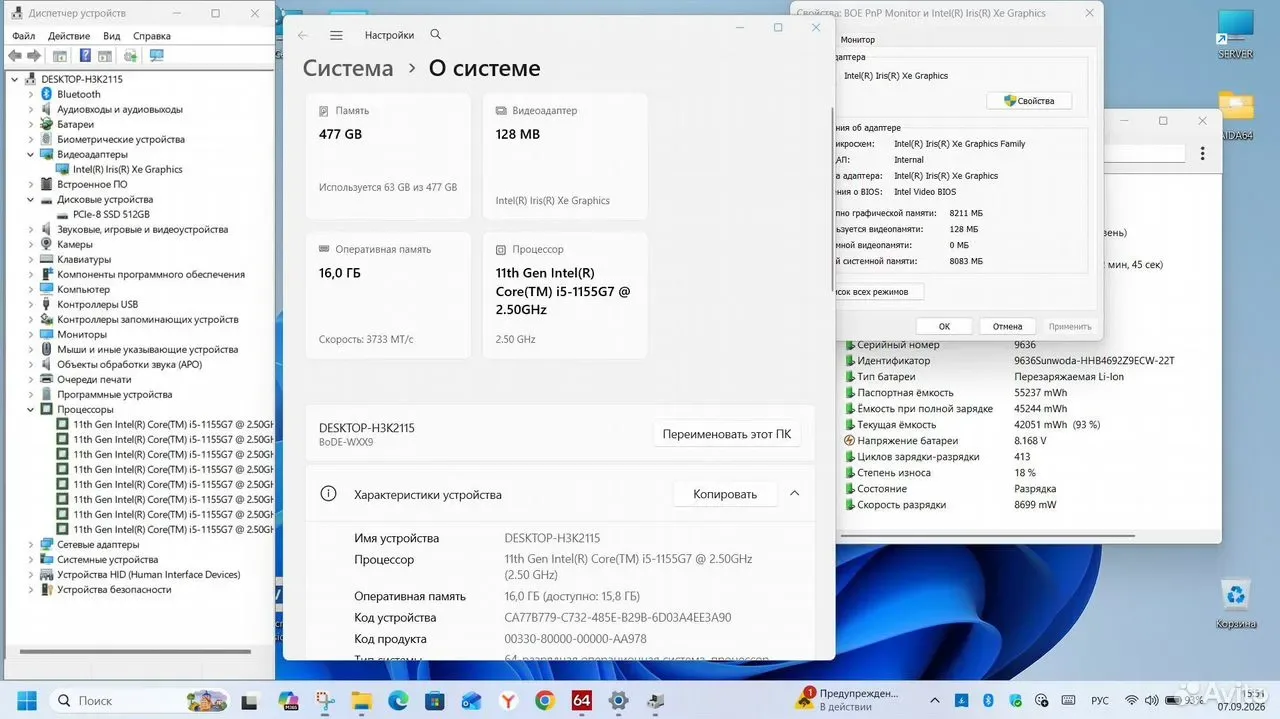Image resolution: width=1280 pixels, height=719 pixels.
Task: Open Snipping Tool taskbar icon
Action: pyautogui.click(x=325, y=701)
